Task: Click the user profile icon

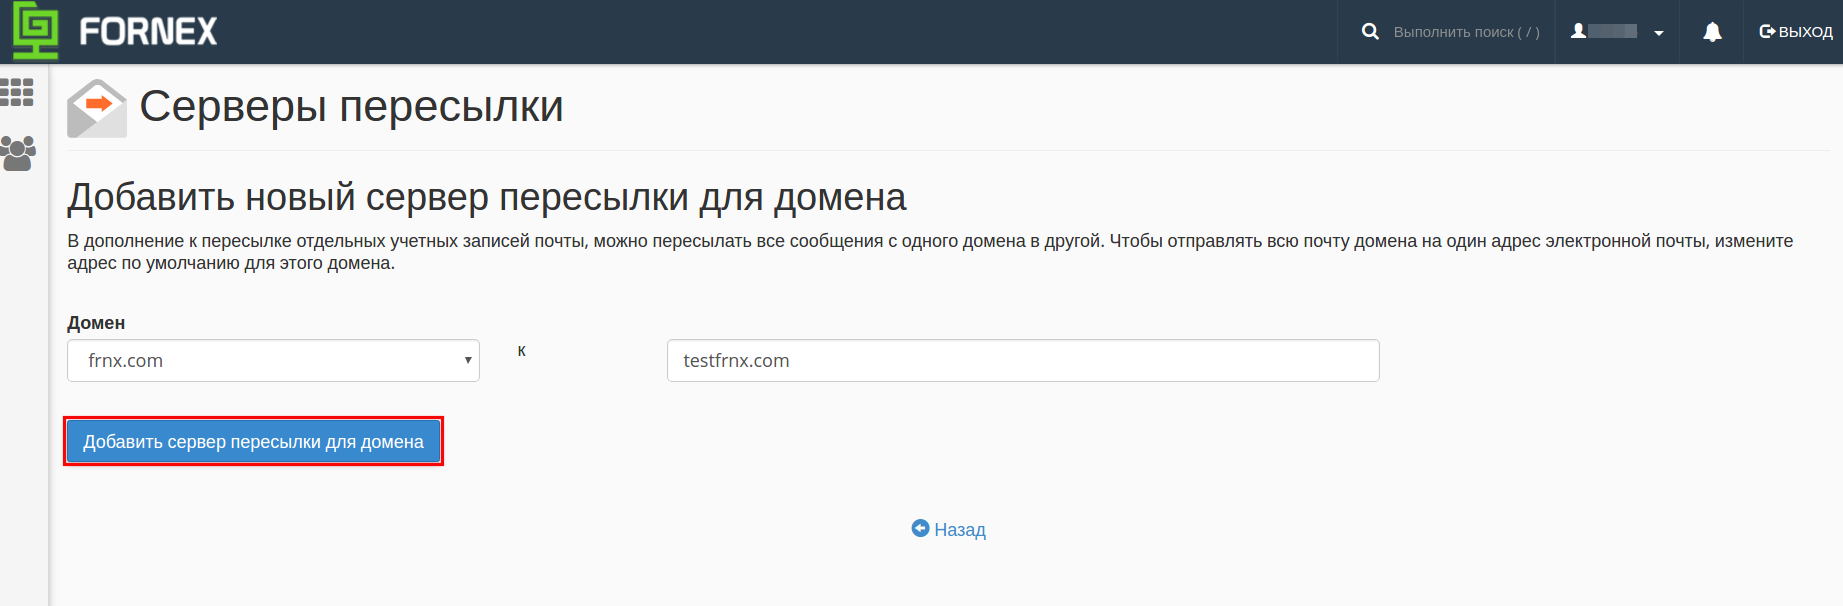Action: coord(1578,31)
